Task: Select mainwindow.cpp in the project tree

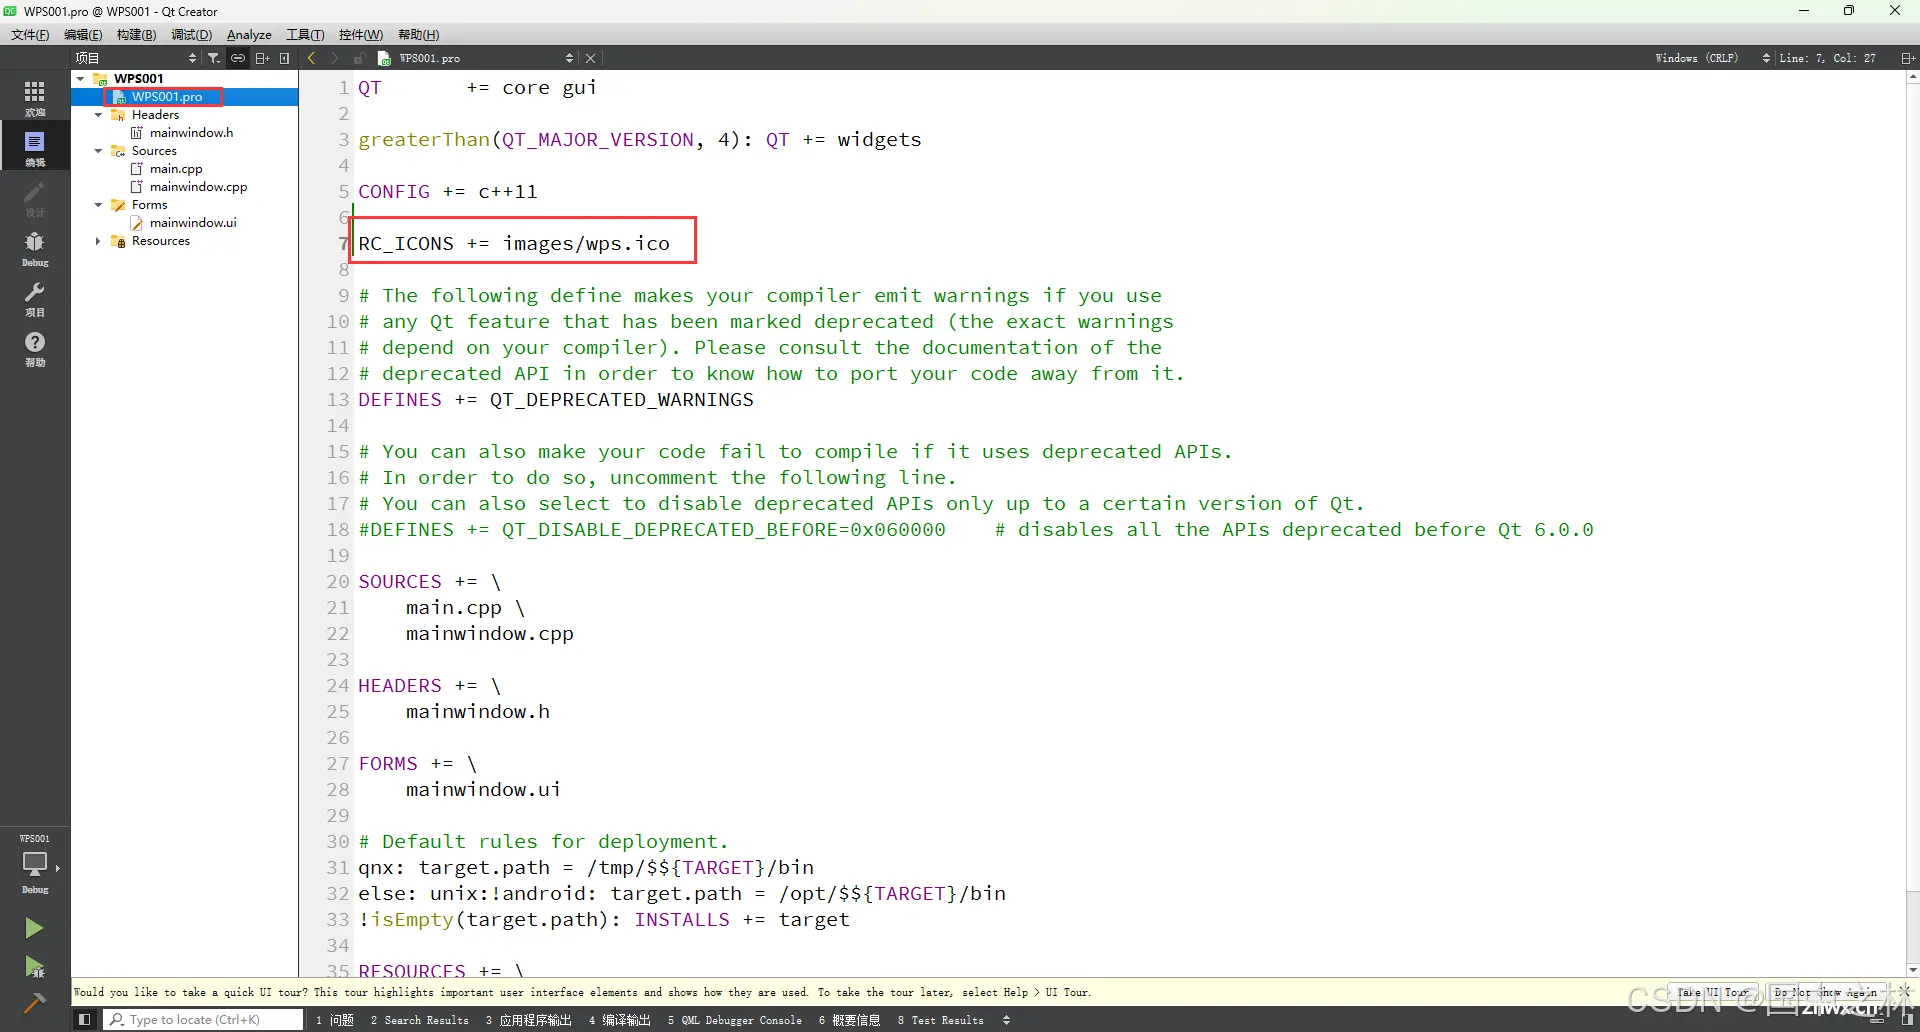Action: pyautogui.click(x=198, y=187)
